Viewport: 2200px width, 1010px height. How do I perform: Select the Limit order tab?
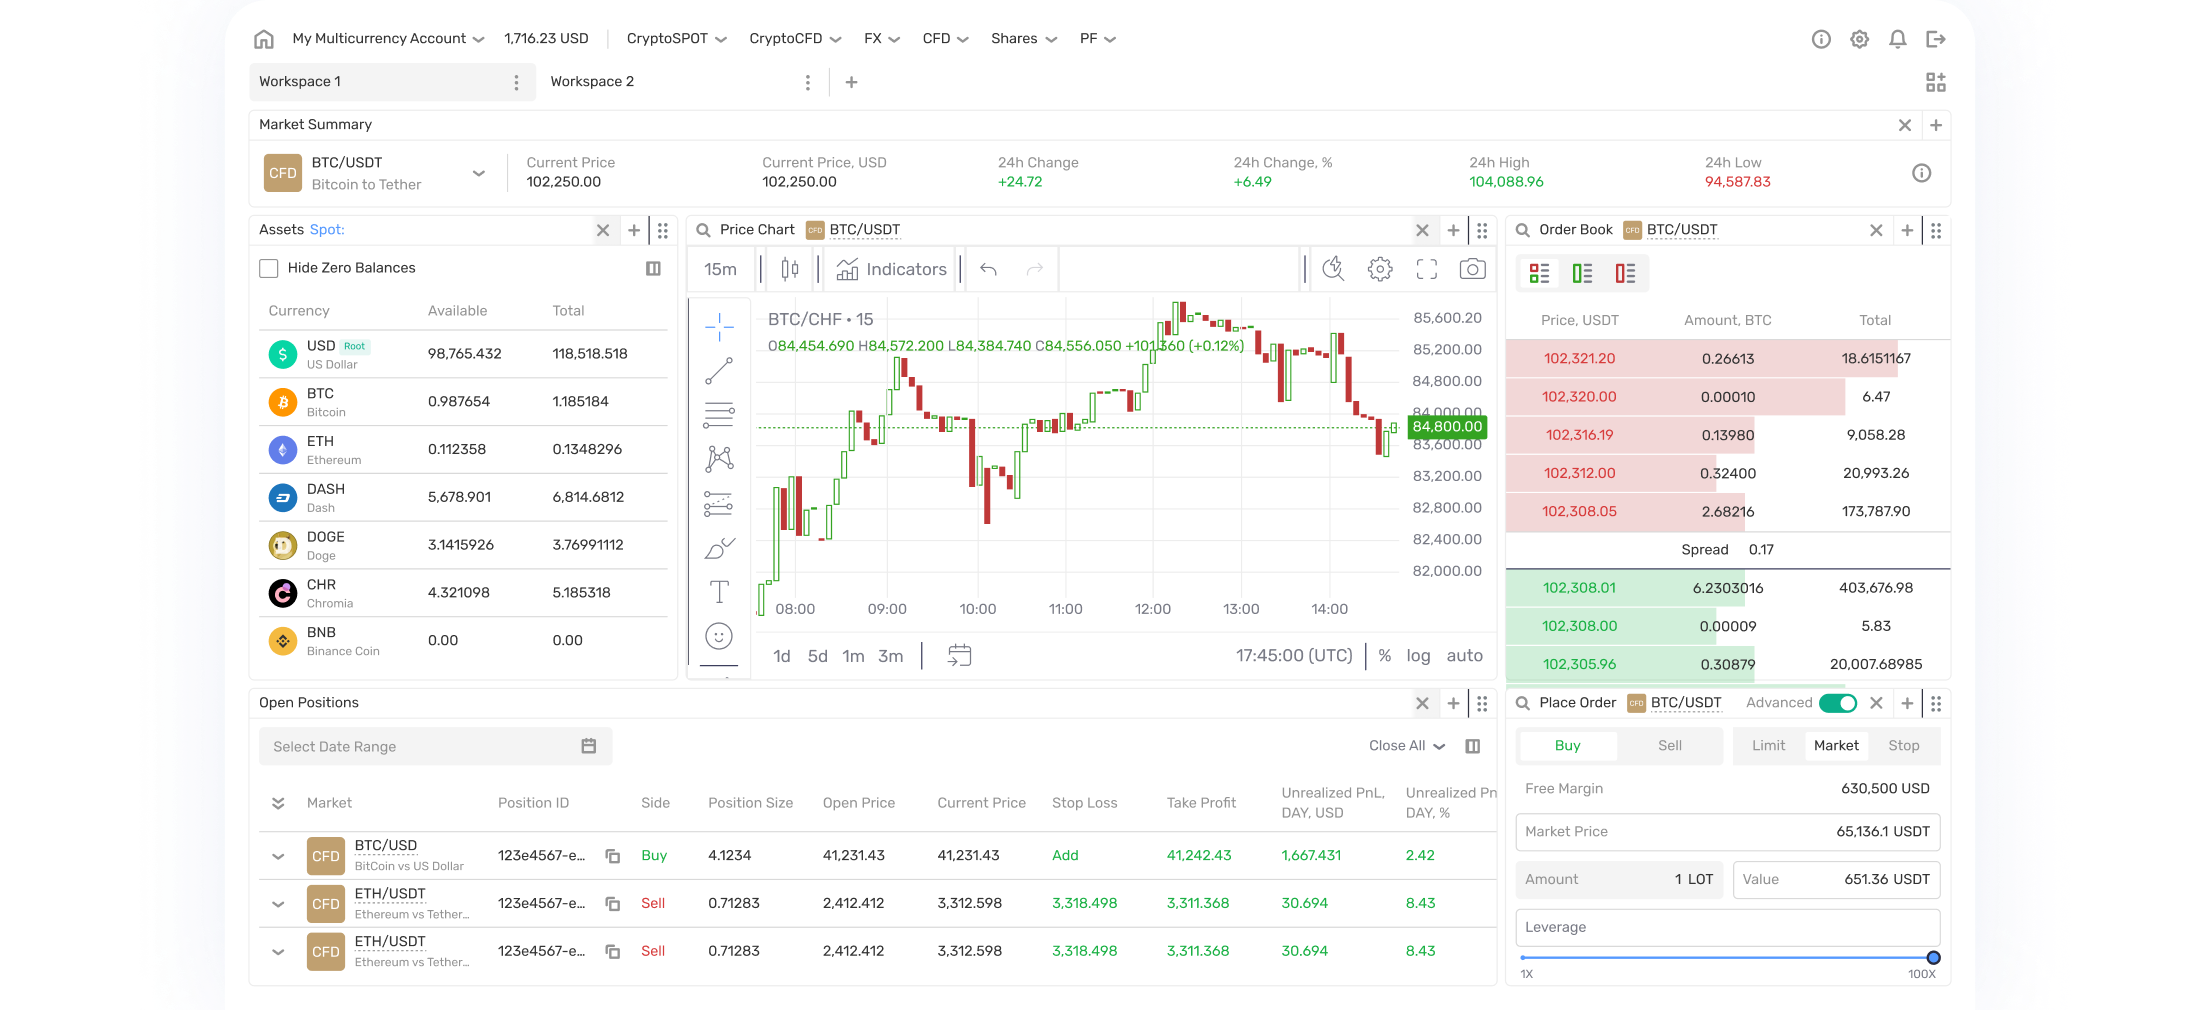pyautogui.click(x=1768, y=745)
